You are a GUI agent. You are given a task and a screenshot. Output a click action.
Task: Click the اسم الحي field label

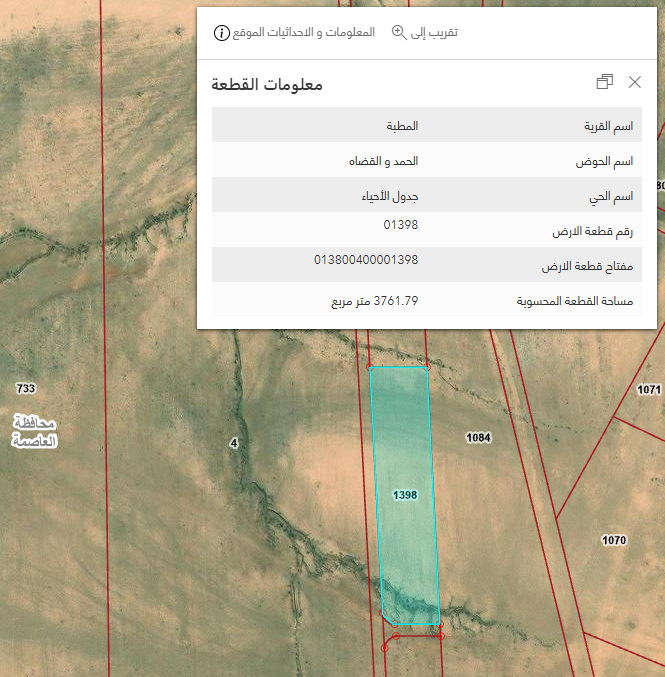coord(611,197)
